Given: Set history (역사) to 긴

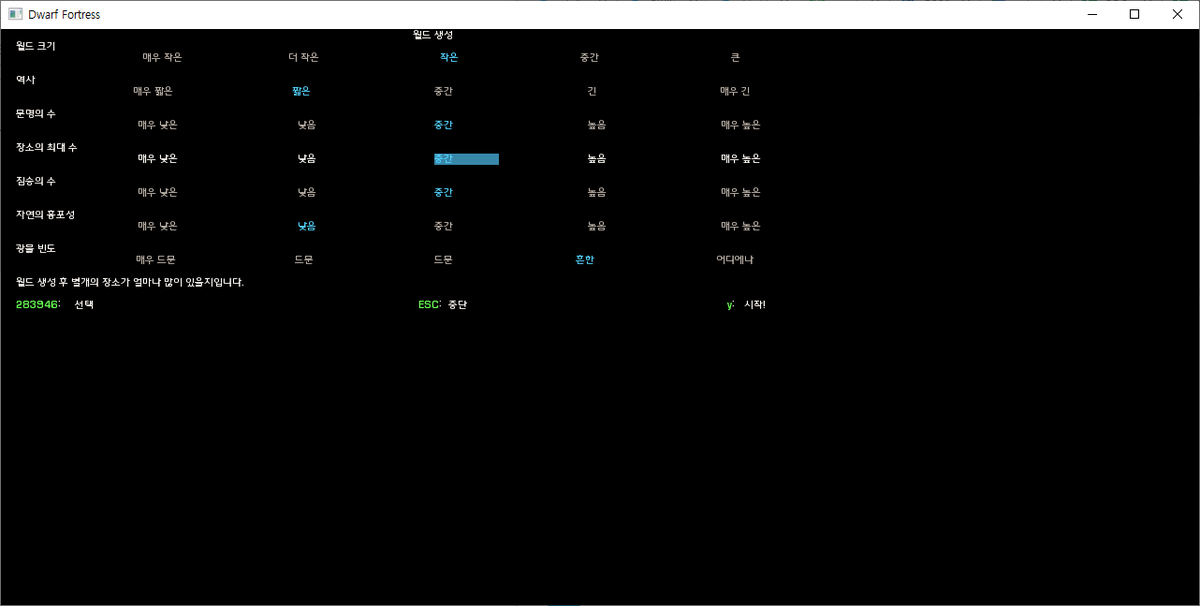Looking at the screenshot, I should (x=592, y=91).
